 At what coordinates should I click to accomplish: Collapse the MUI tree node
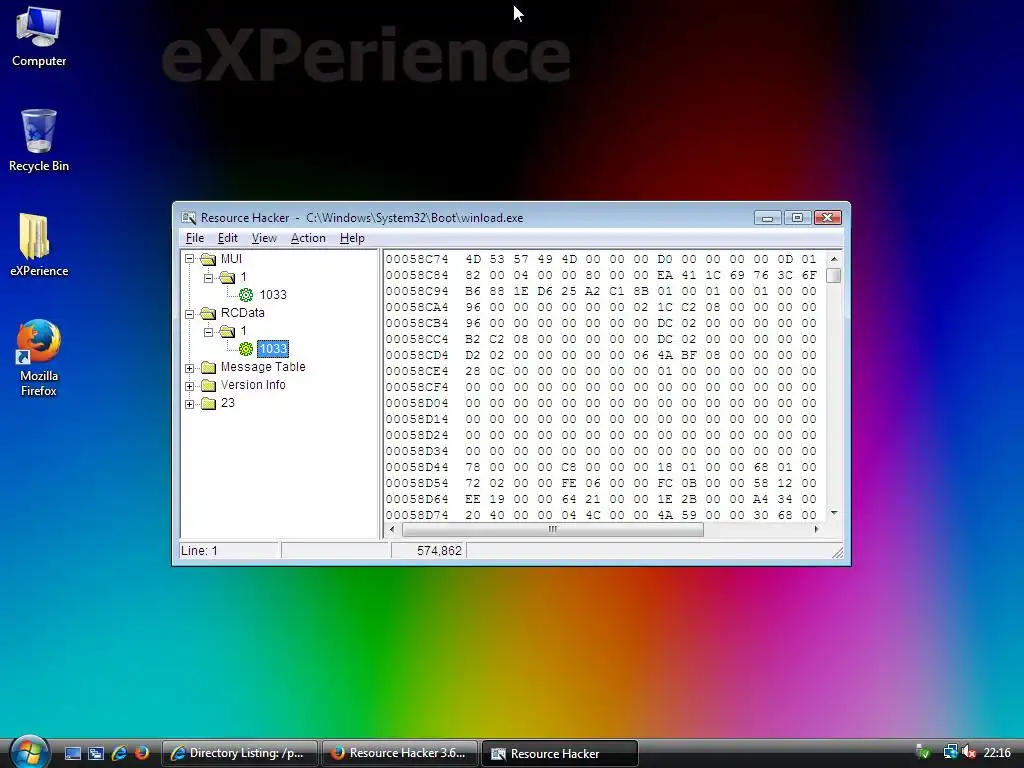pyautogui.click(x=189, y=259)
